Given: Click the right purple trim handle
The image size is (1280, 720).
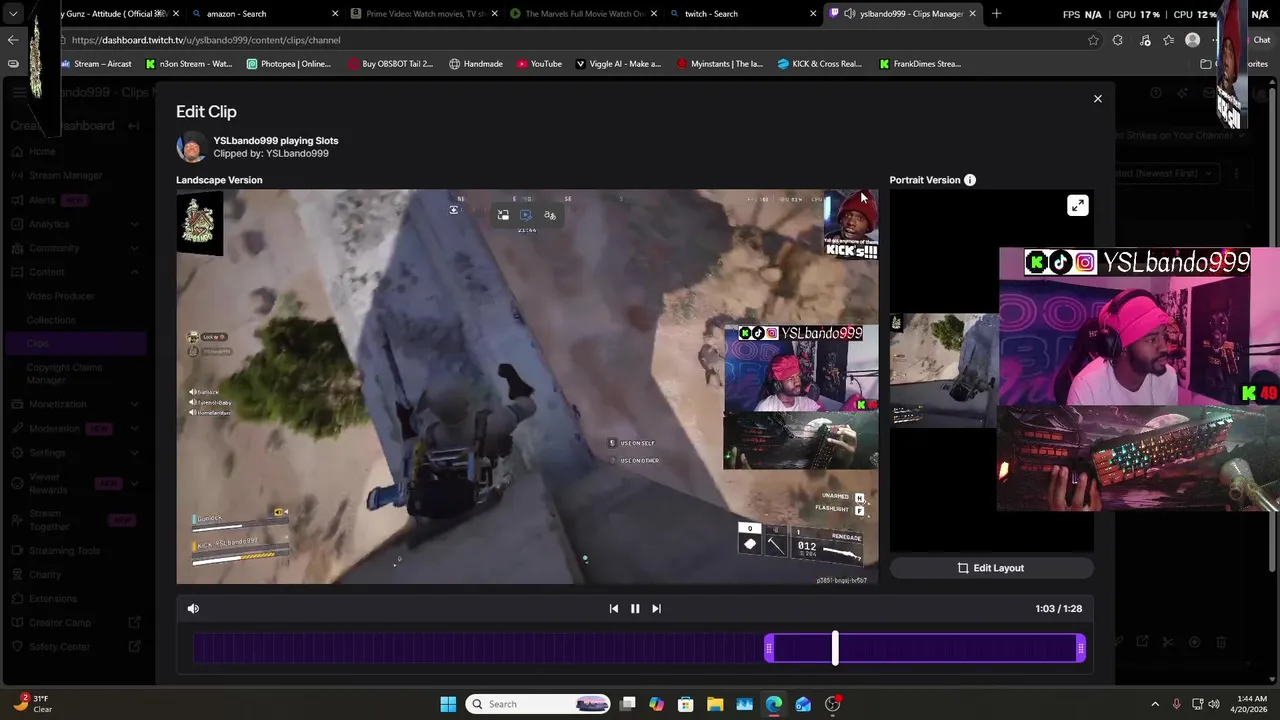Looking at the screenshot, I should [x=1081, y=649].
